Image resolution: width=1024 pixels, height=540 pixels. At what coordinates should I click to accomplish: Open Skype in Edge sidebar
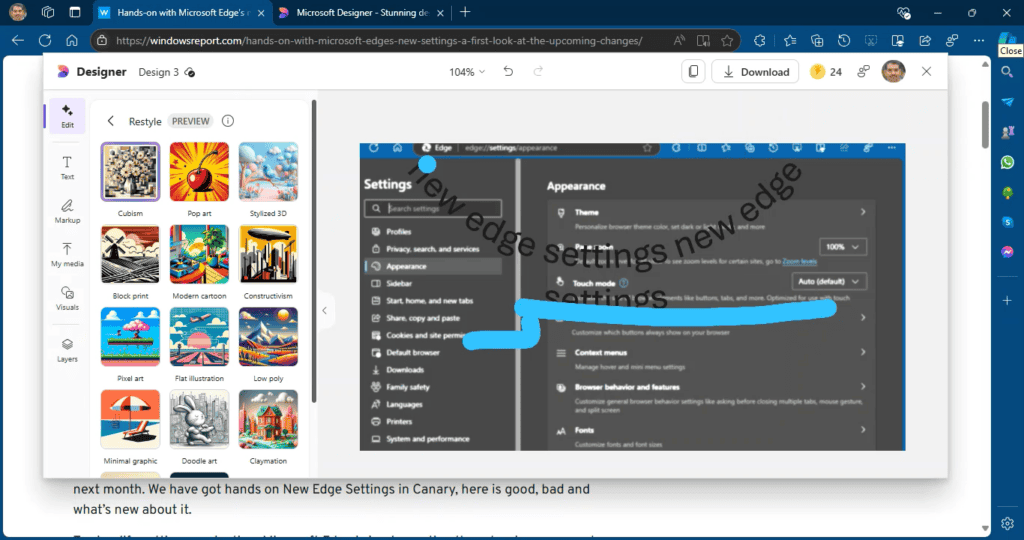tap(1007, 222)
